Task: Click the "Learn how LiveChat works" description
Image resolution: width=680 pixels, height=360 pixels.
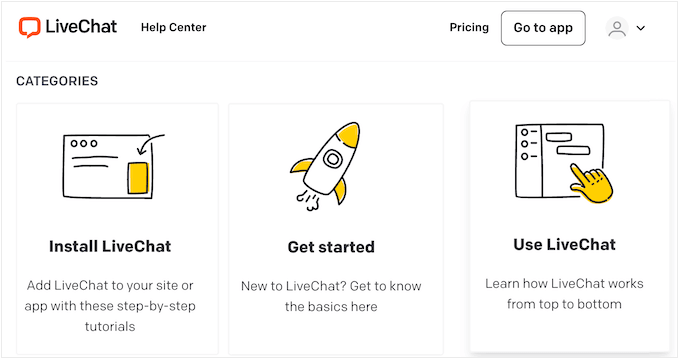Action: point(564,294)
